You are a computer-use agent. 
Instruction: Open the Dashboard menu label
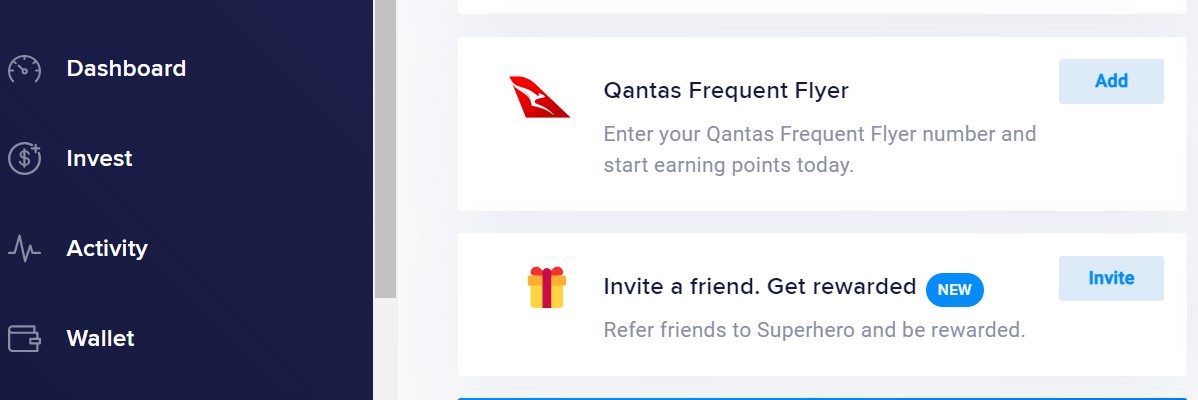[126, 69]
